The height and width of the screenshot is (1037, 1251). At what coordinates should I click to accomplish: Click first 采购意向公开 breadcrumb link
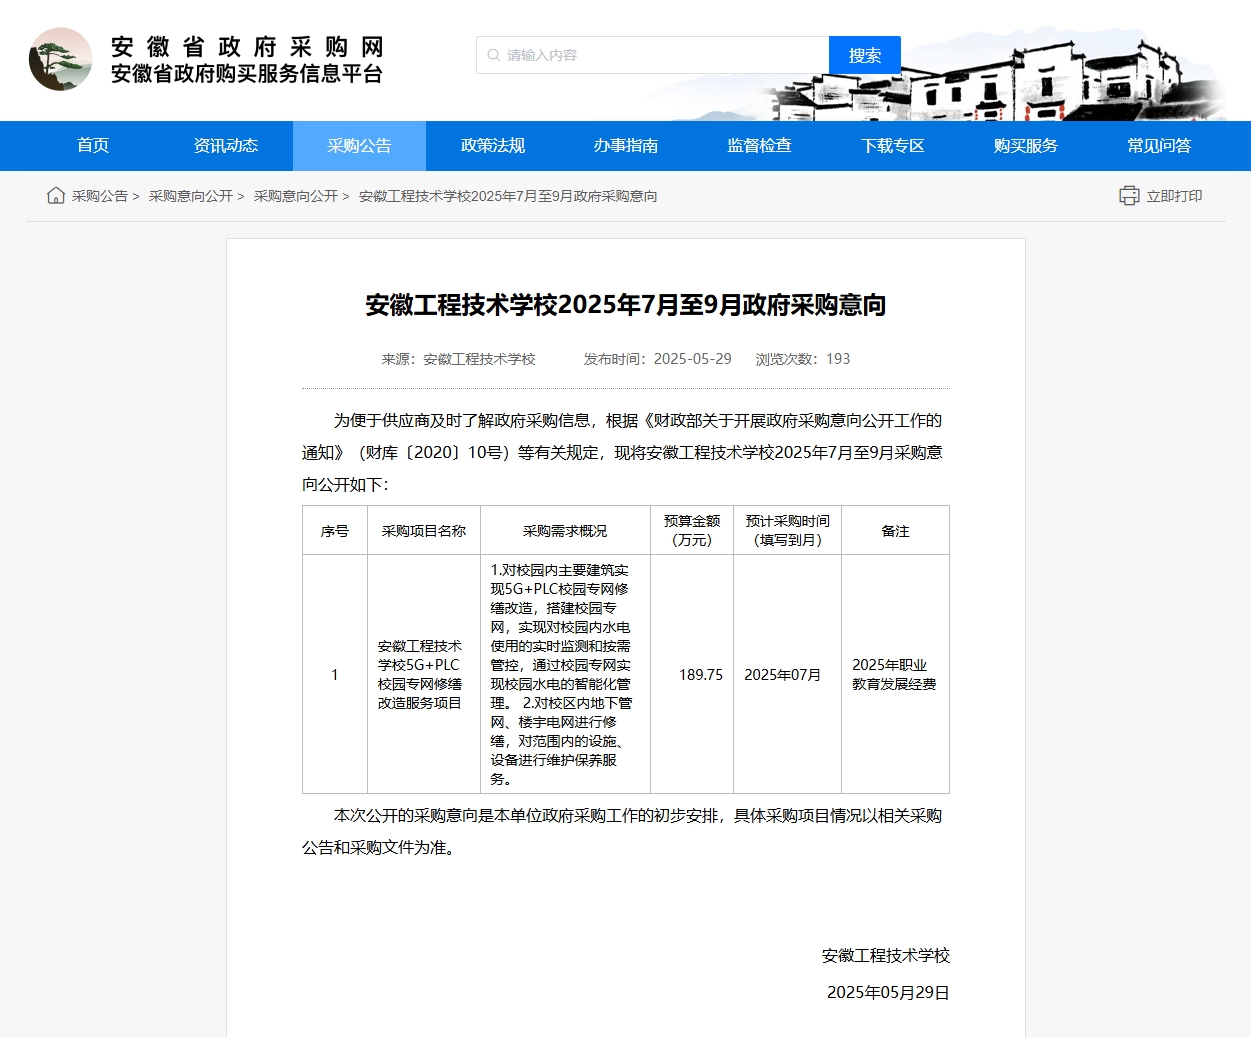coord(191,196)
